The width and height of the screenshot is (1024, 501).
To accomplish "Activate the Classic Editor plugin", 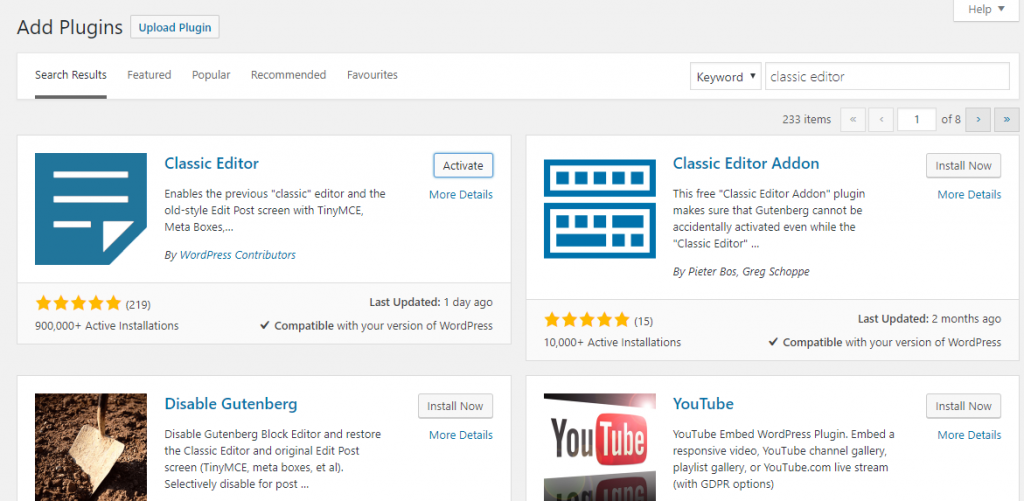I will pyautogui.click(x=463, y=166).
